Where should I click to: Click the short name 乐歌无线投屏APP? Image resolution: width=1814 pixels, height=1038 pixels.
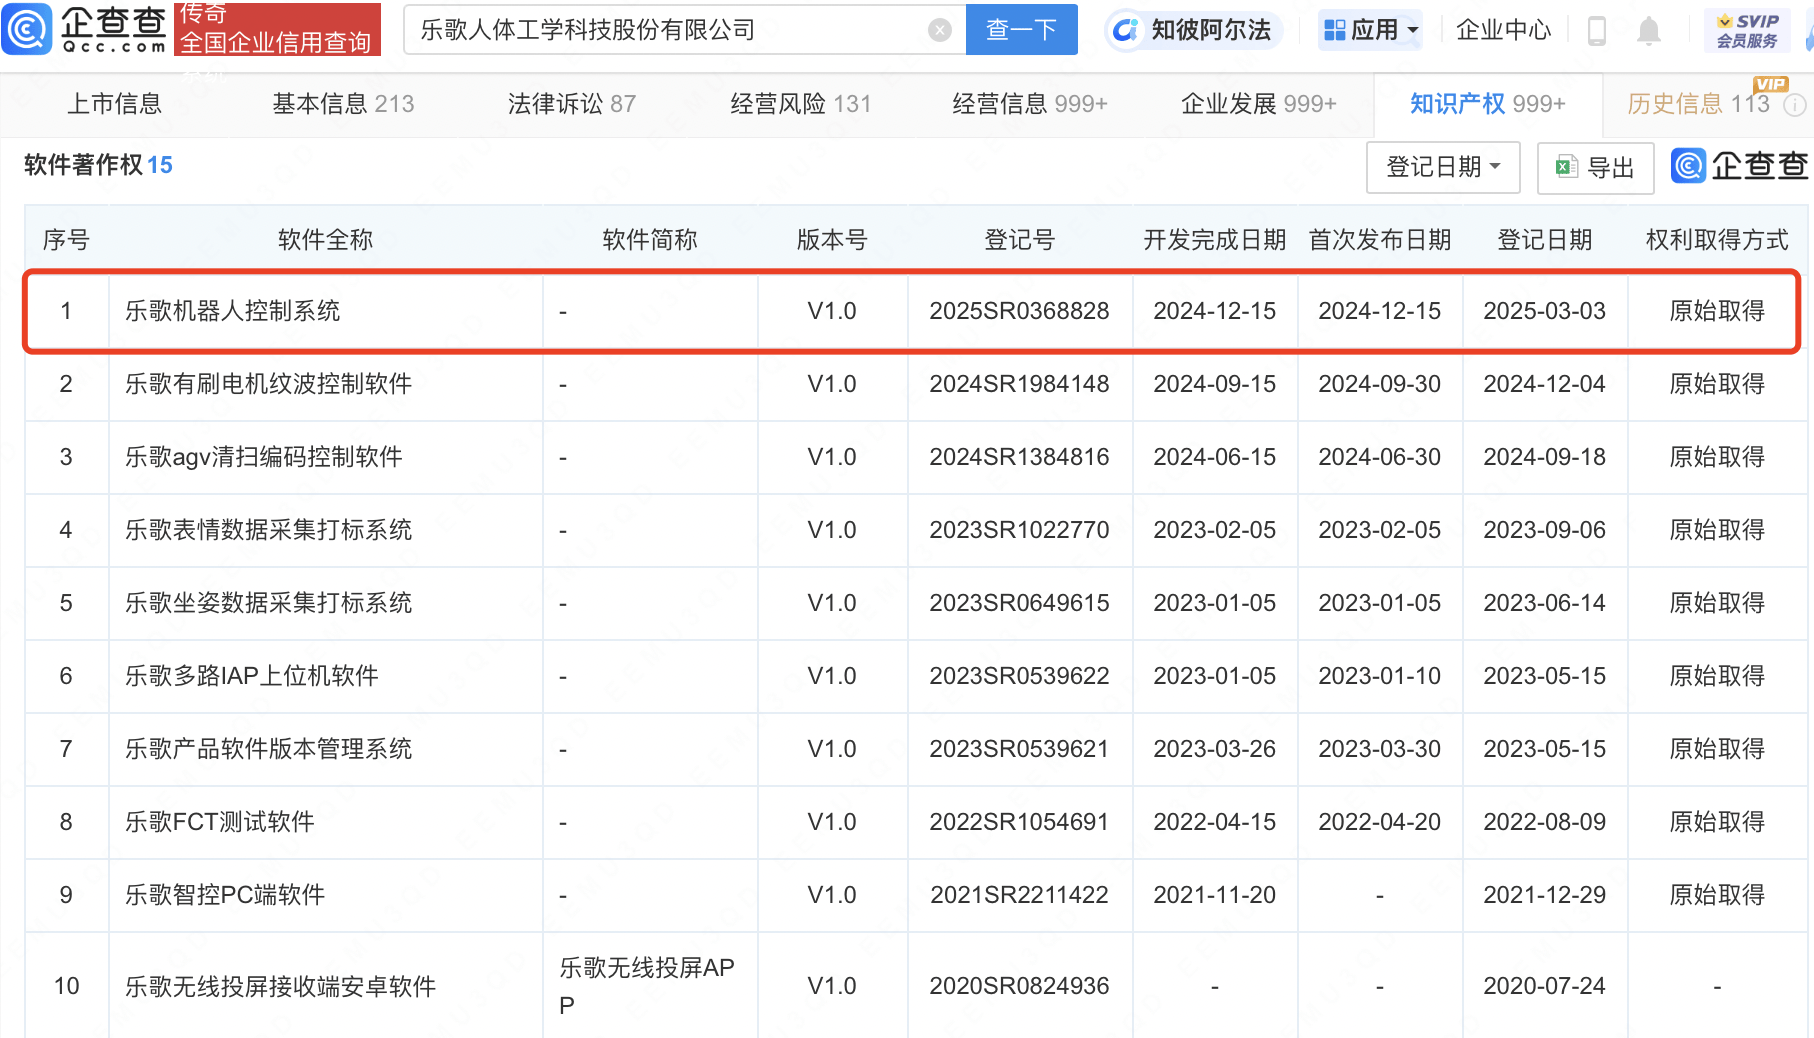[x=647, y=986]
